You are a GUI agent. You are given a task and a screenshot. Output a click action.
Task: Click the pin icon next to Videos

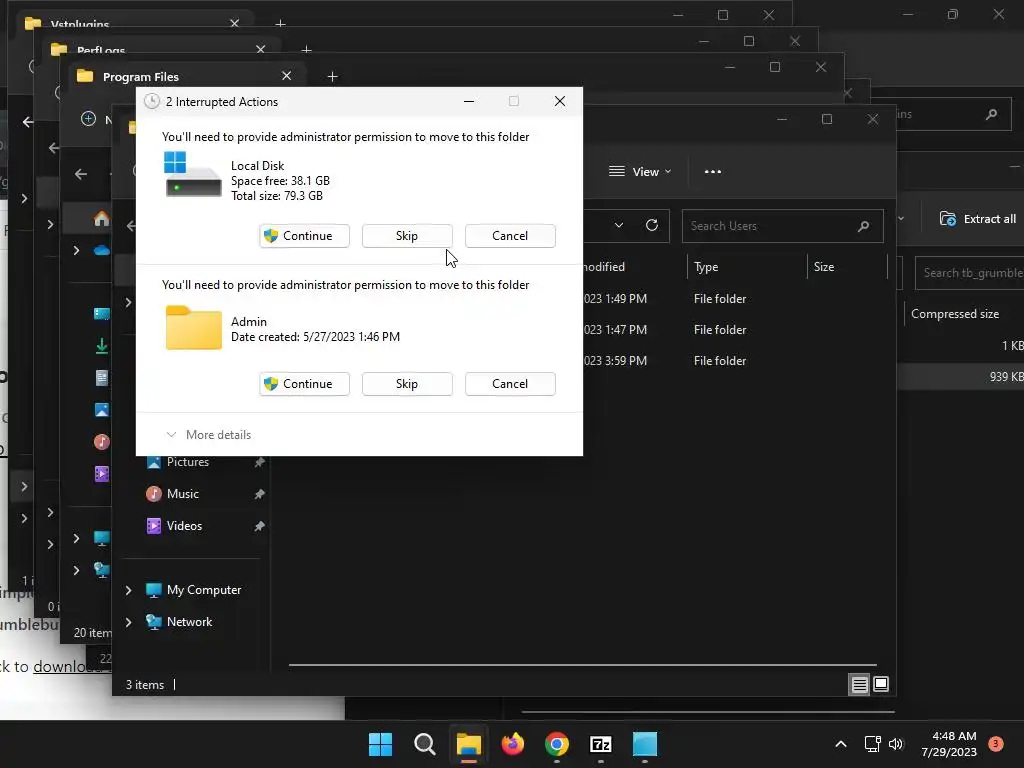click(x=259, y=526)
